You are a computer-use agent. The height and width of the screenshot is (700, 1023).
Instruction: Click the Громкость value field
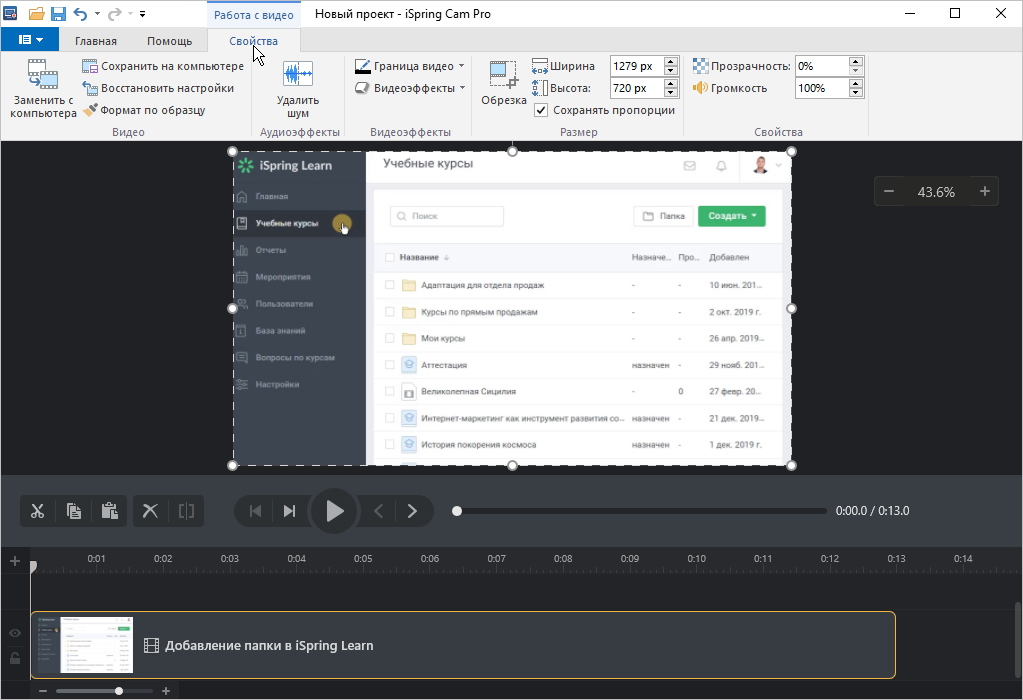tap(822, 88)
